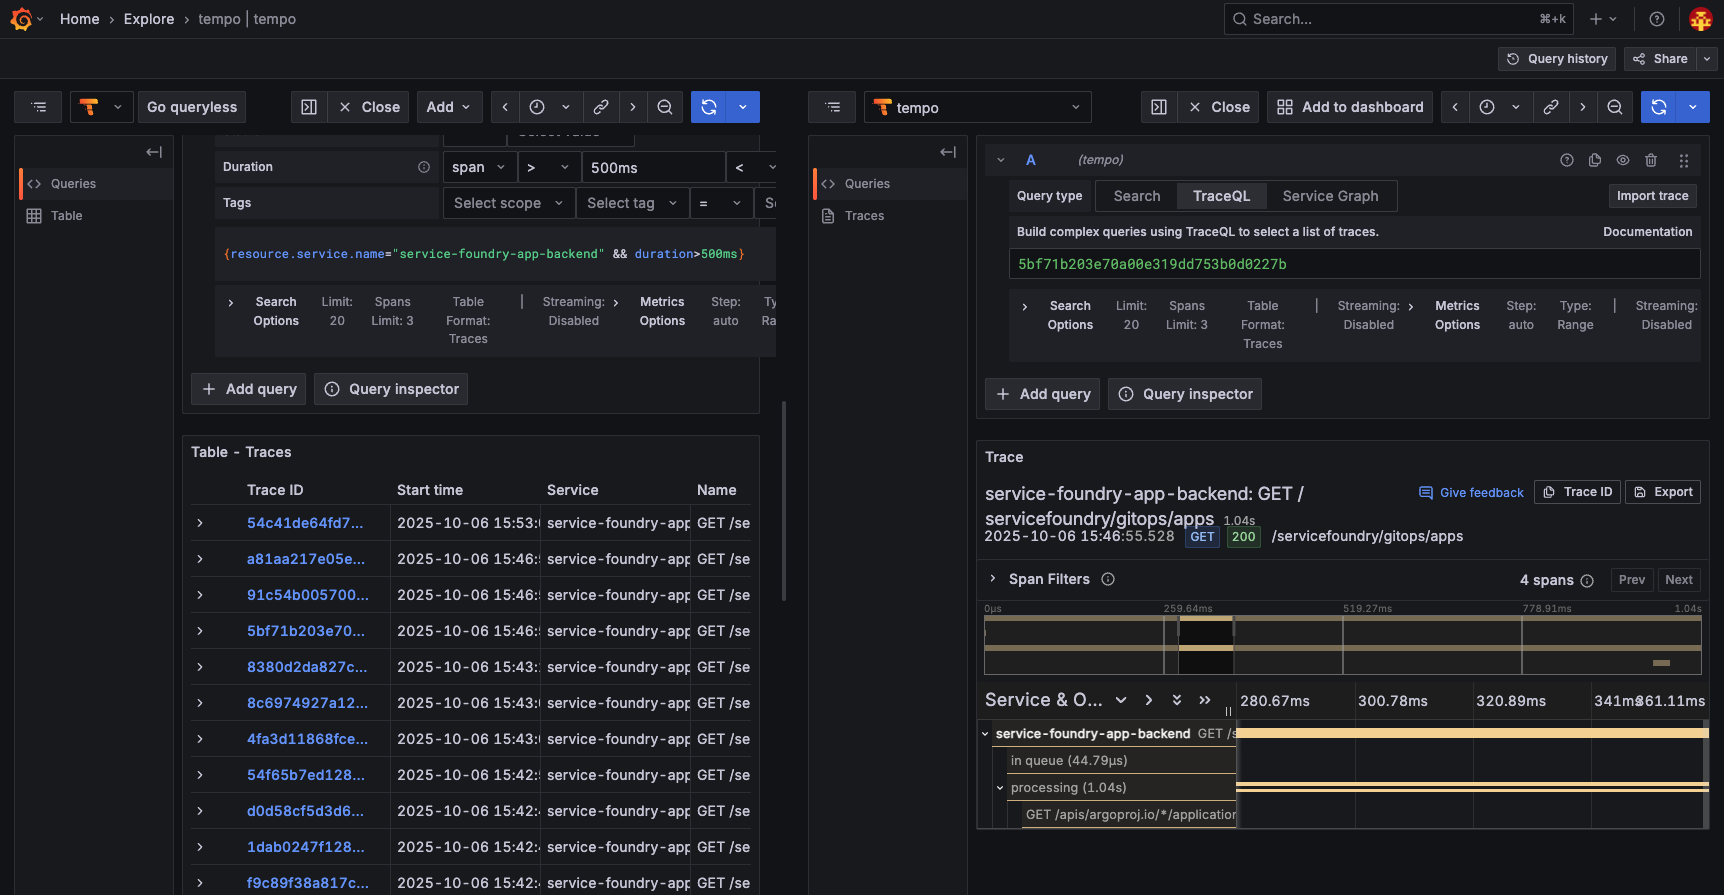
Task: Shift left pane time range forward
Action: [x=632, y=107]
